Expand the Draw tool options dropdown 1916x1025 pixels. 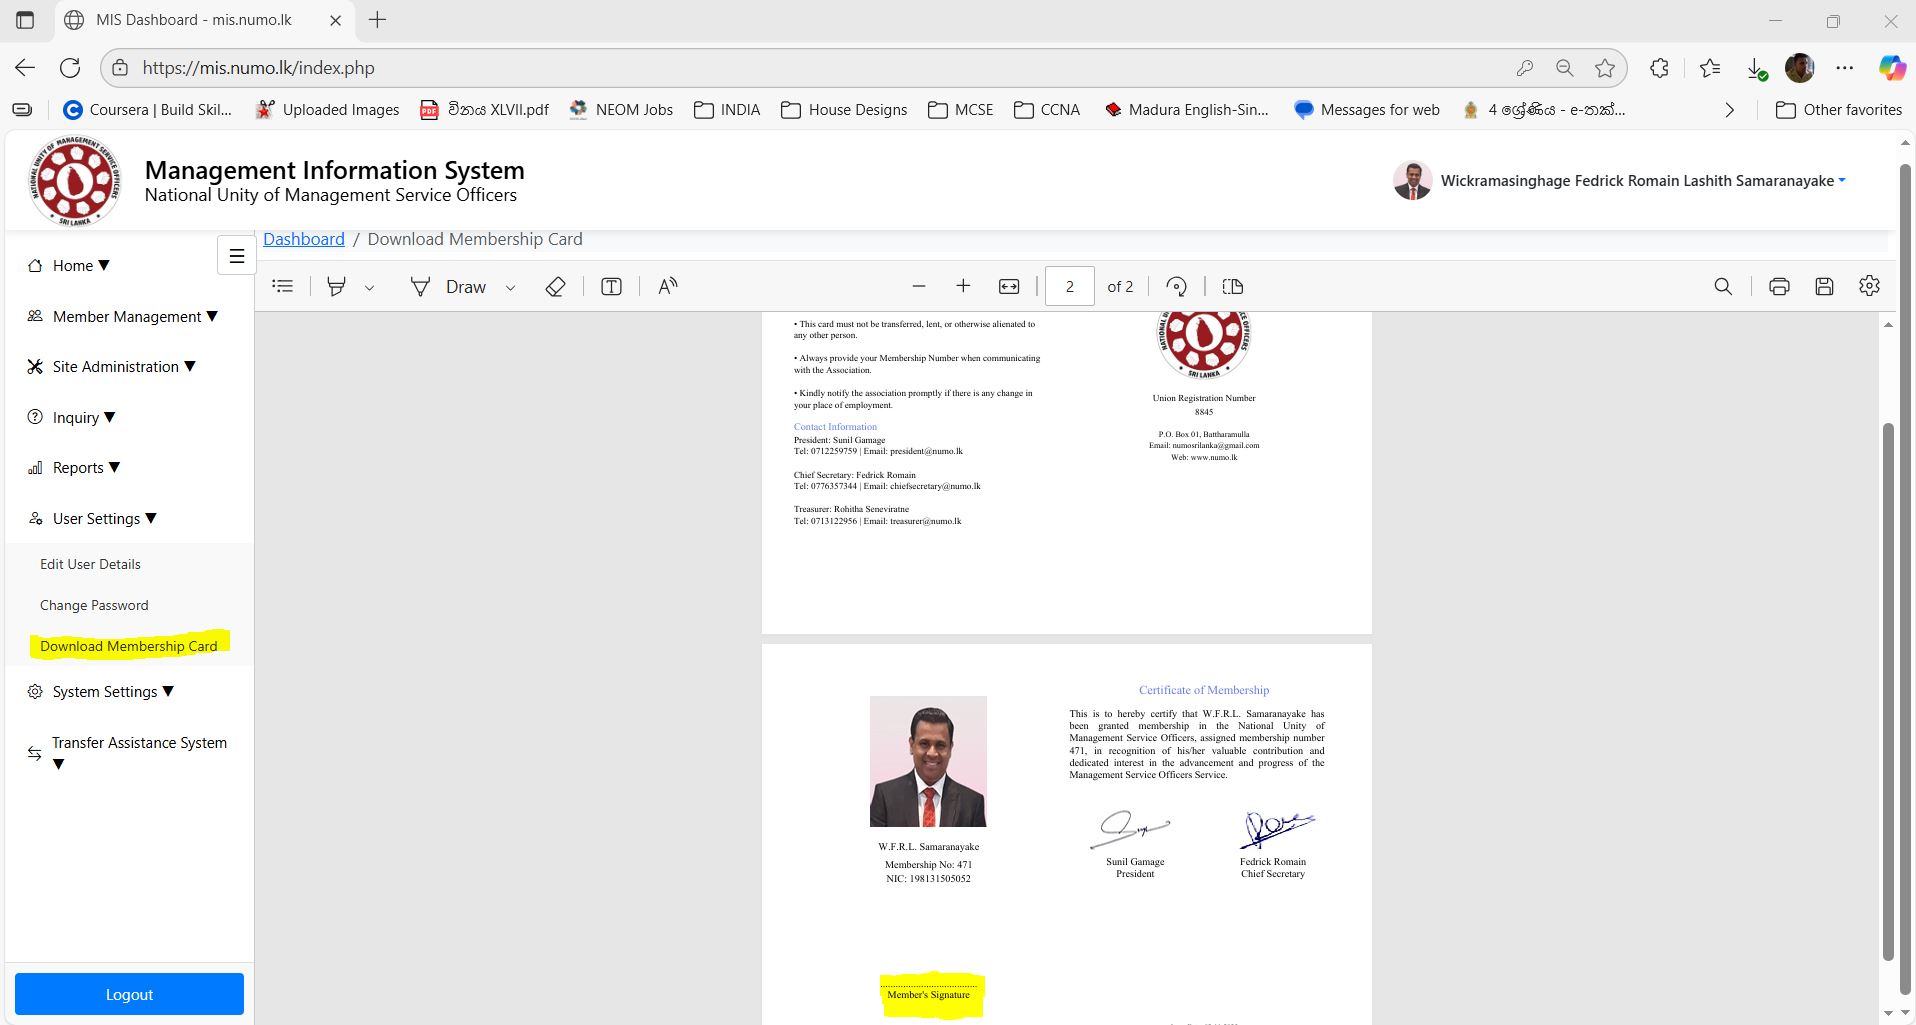pos(510,288)
